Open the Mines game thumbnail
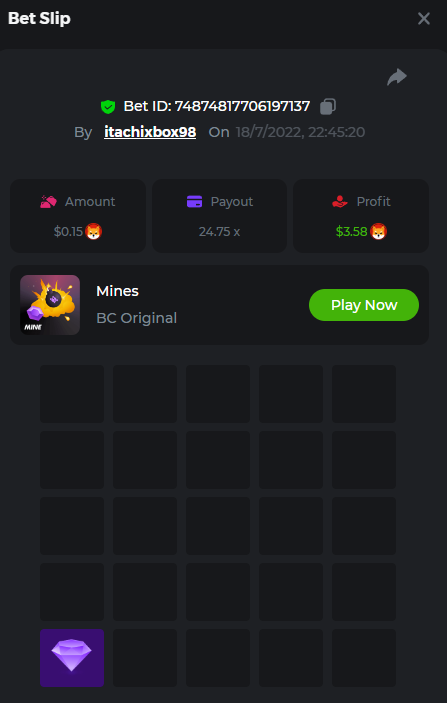This screenshot has height=703, width=447. 50,305
